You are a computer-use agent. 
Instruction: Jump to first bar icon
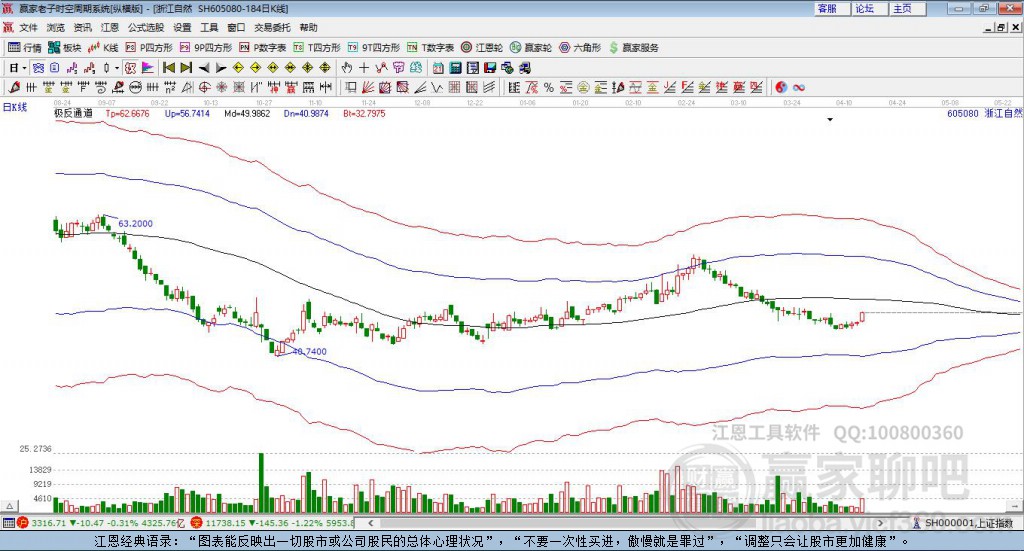tap(168, 68)
